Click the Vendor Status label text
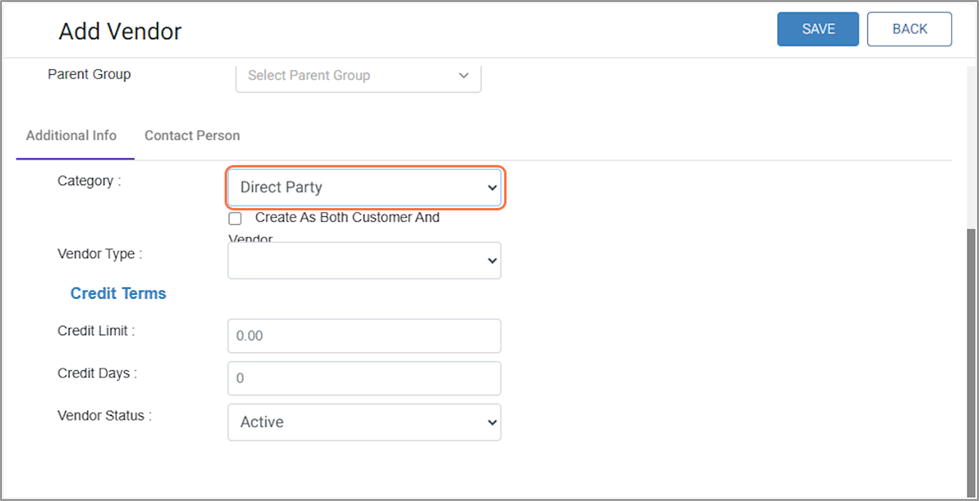 [x=104, y=415]
